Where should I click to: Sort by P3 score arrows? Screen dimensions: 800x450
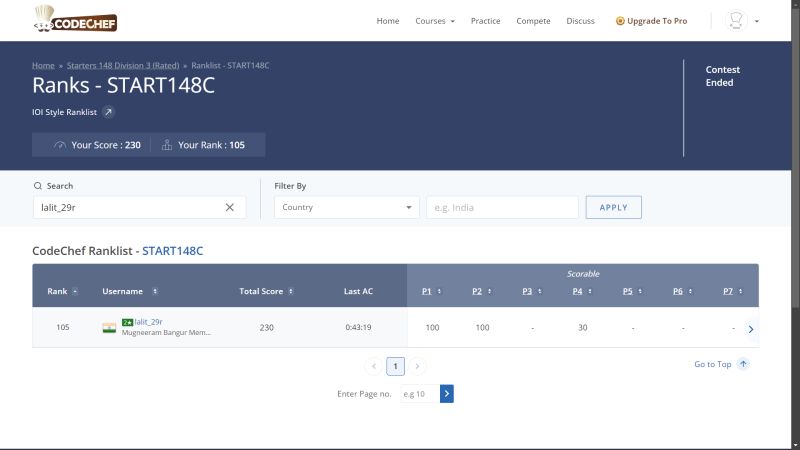540,291
